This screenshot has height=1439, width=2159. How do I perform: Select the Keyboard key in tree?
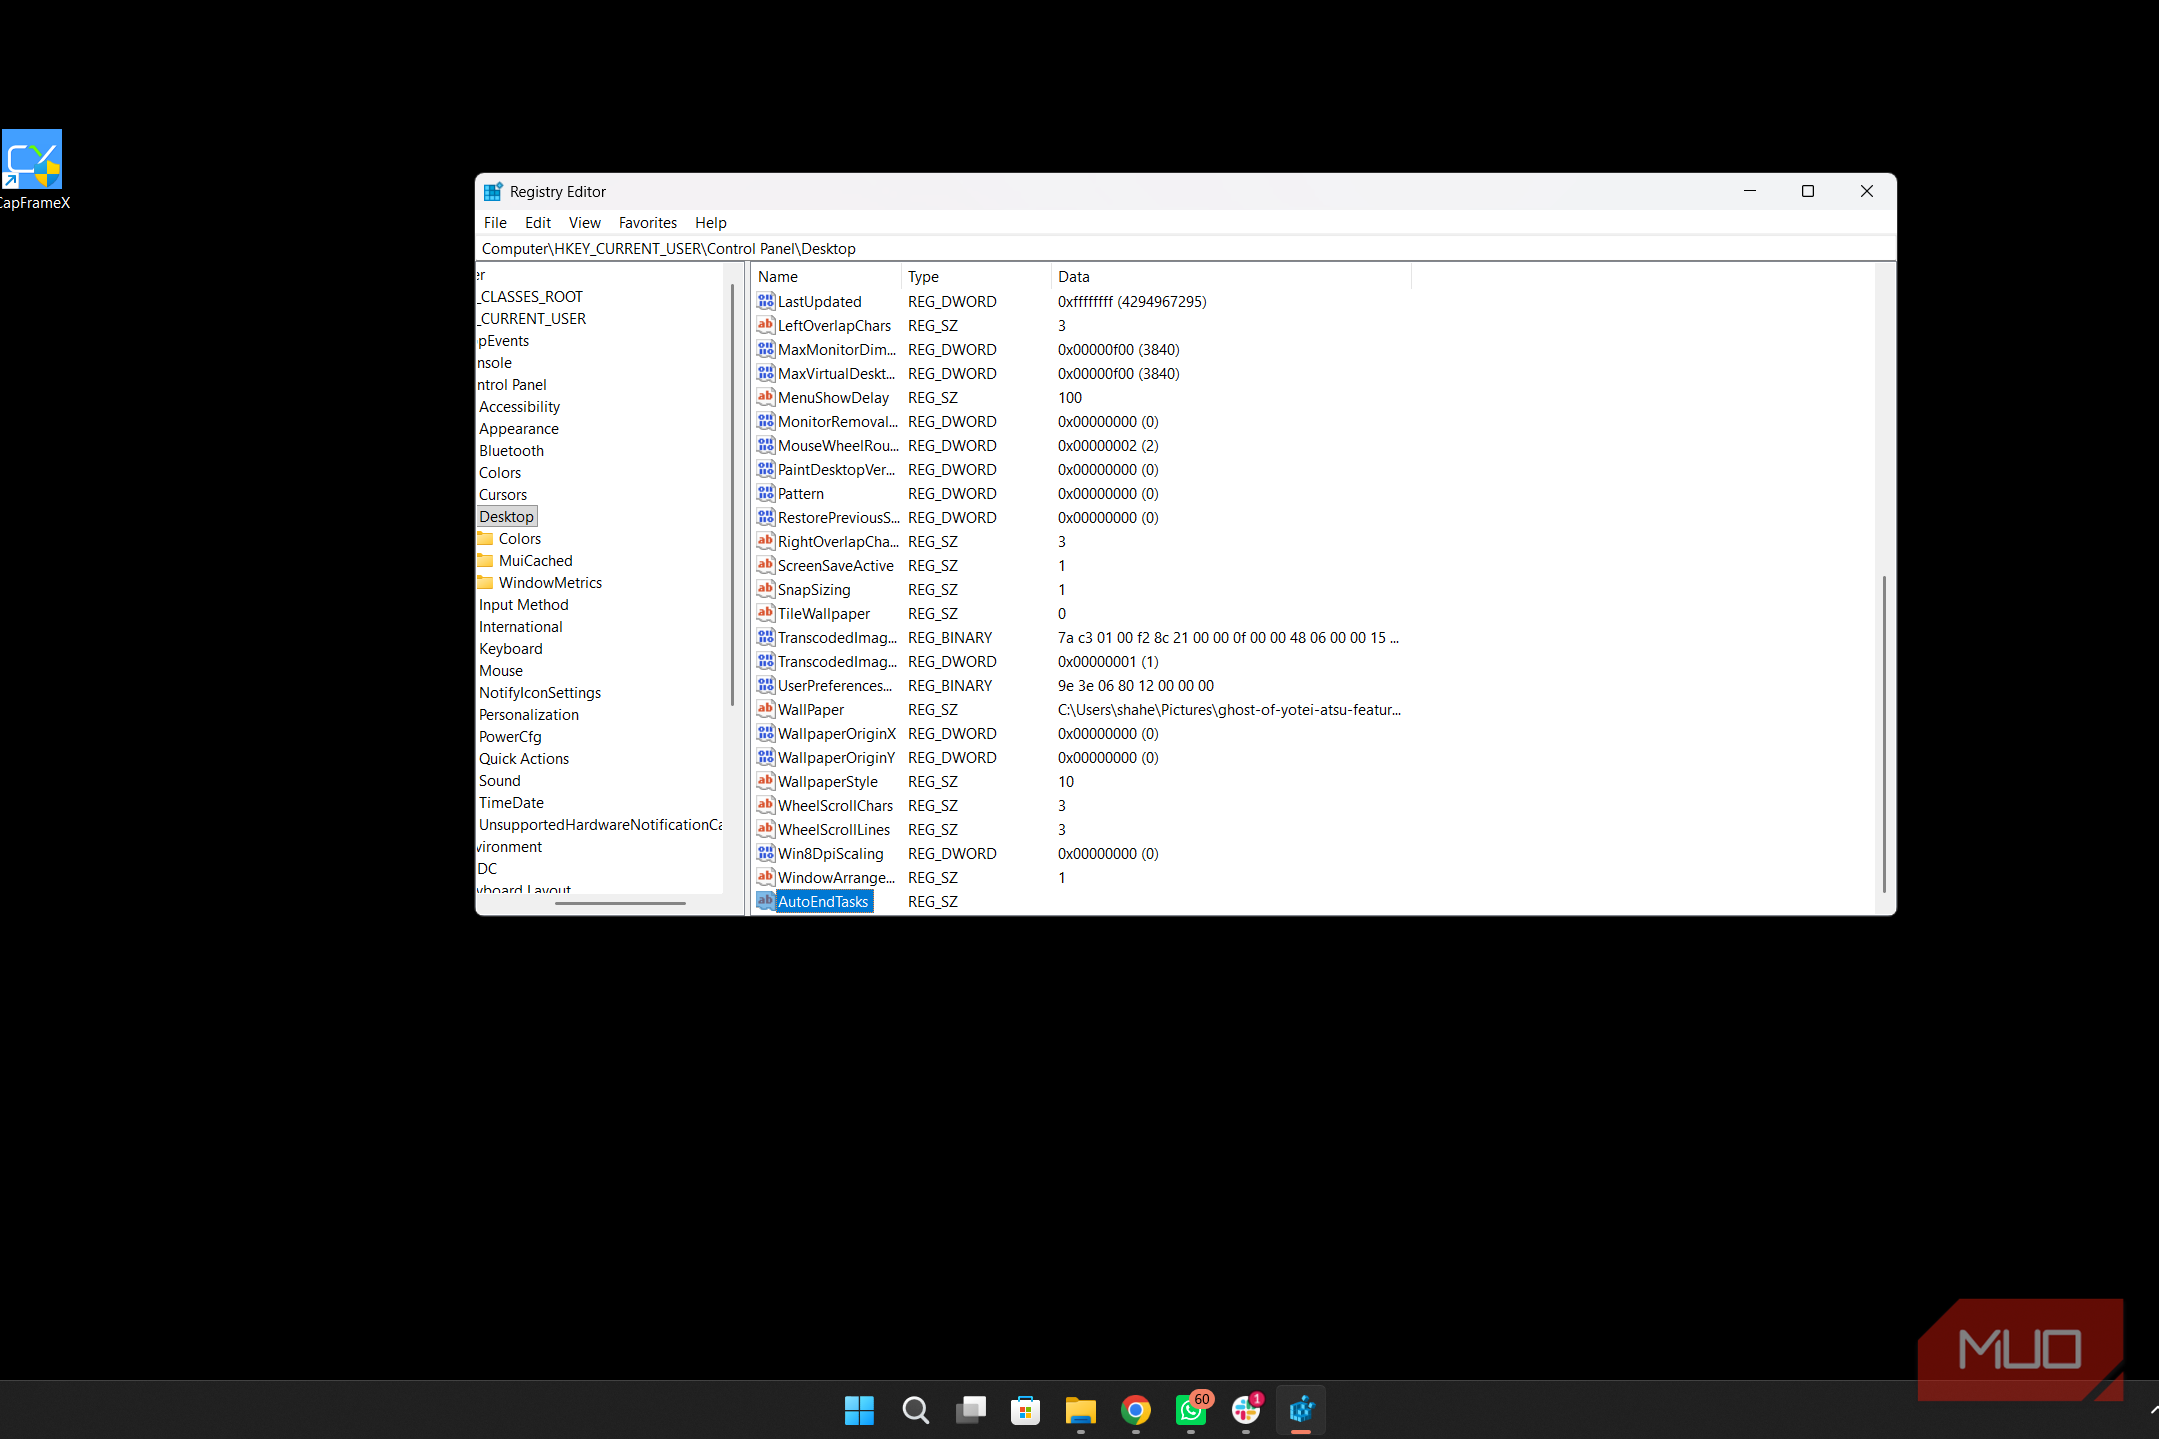pos(510,649)
